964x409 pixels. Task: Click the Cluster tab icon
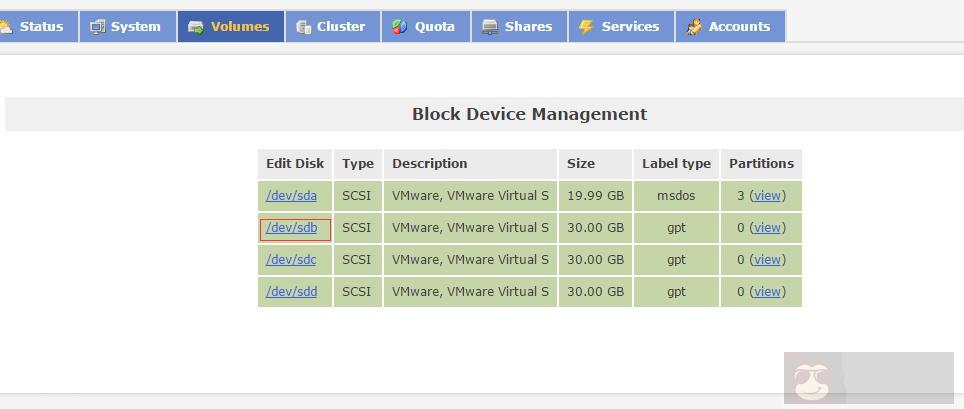[303, 27]
